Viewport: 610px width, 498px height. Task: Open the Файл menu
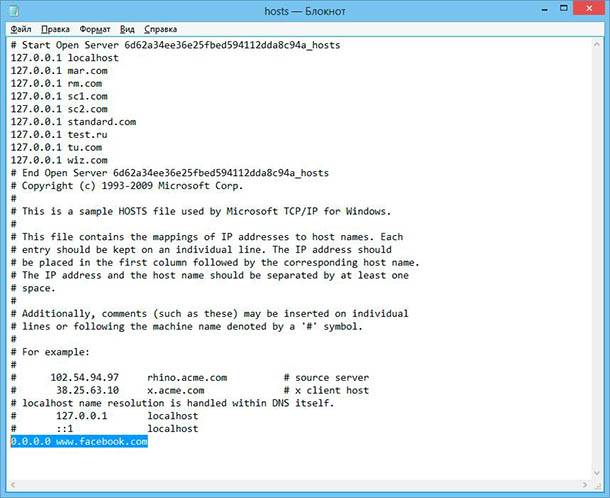click(21, 29)
